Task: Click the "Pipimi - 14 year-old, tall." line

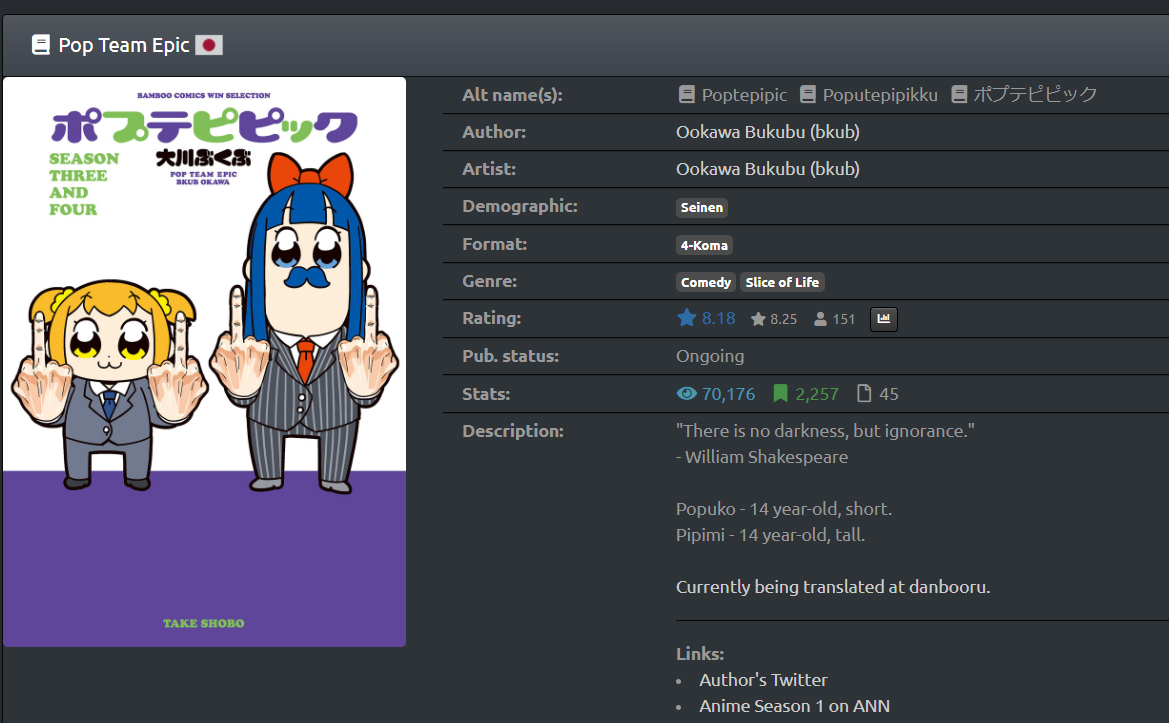Action: [x=770, y=535]
